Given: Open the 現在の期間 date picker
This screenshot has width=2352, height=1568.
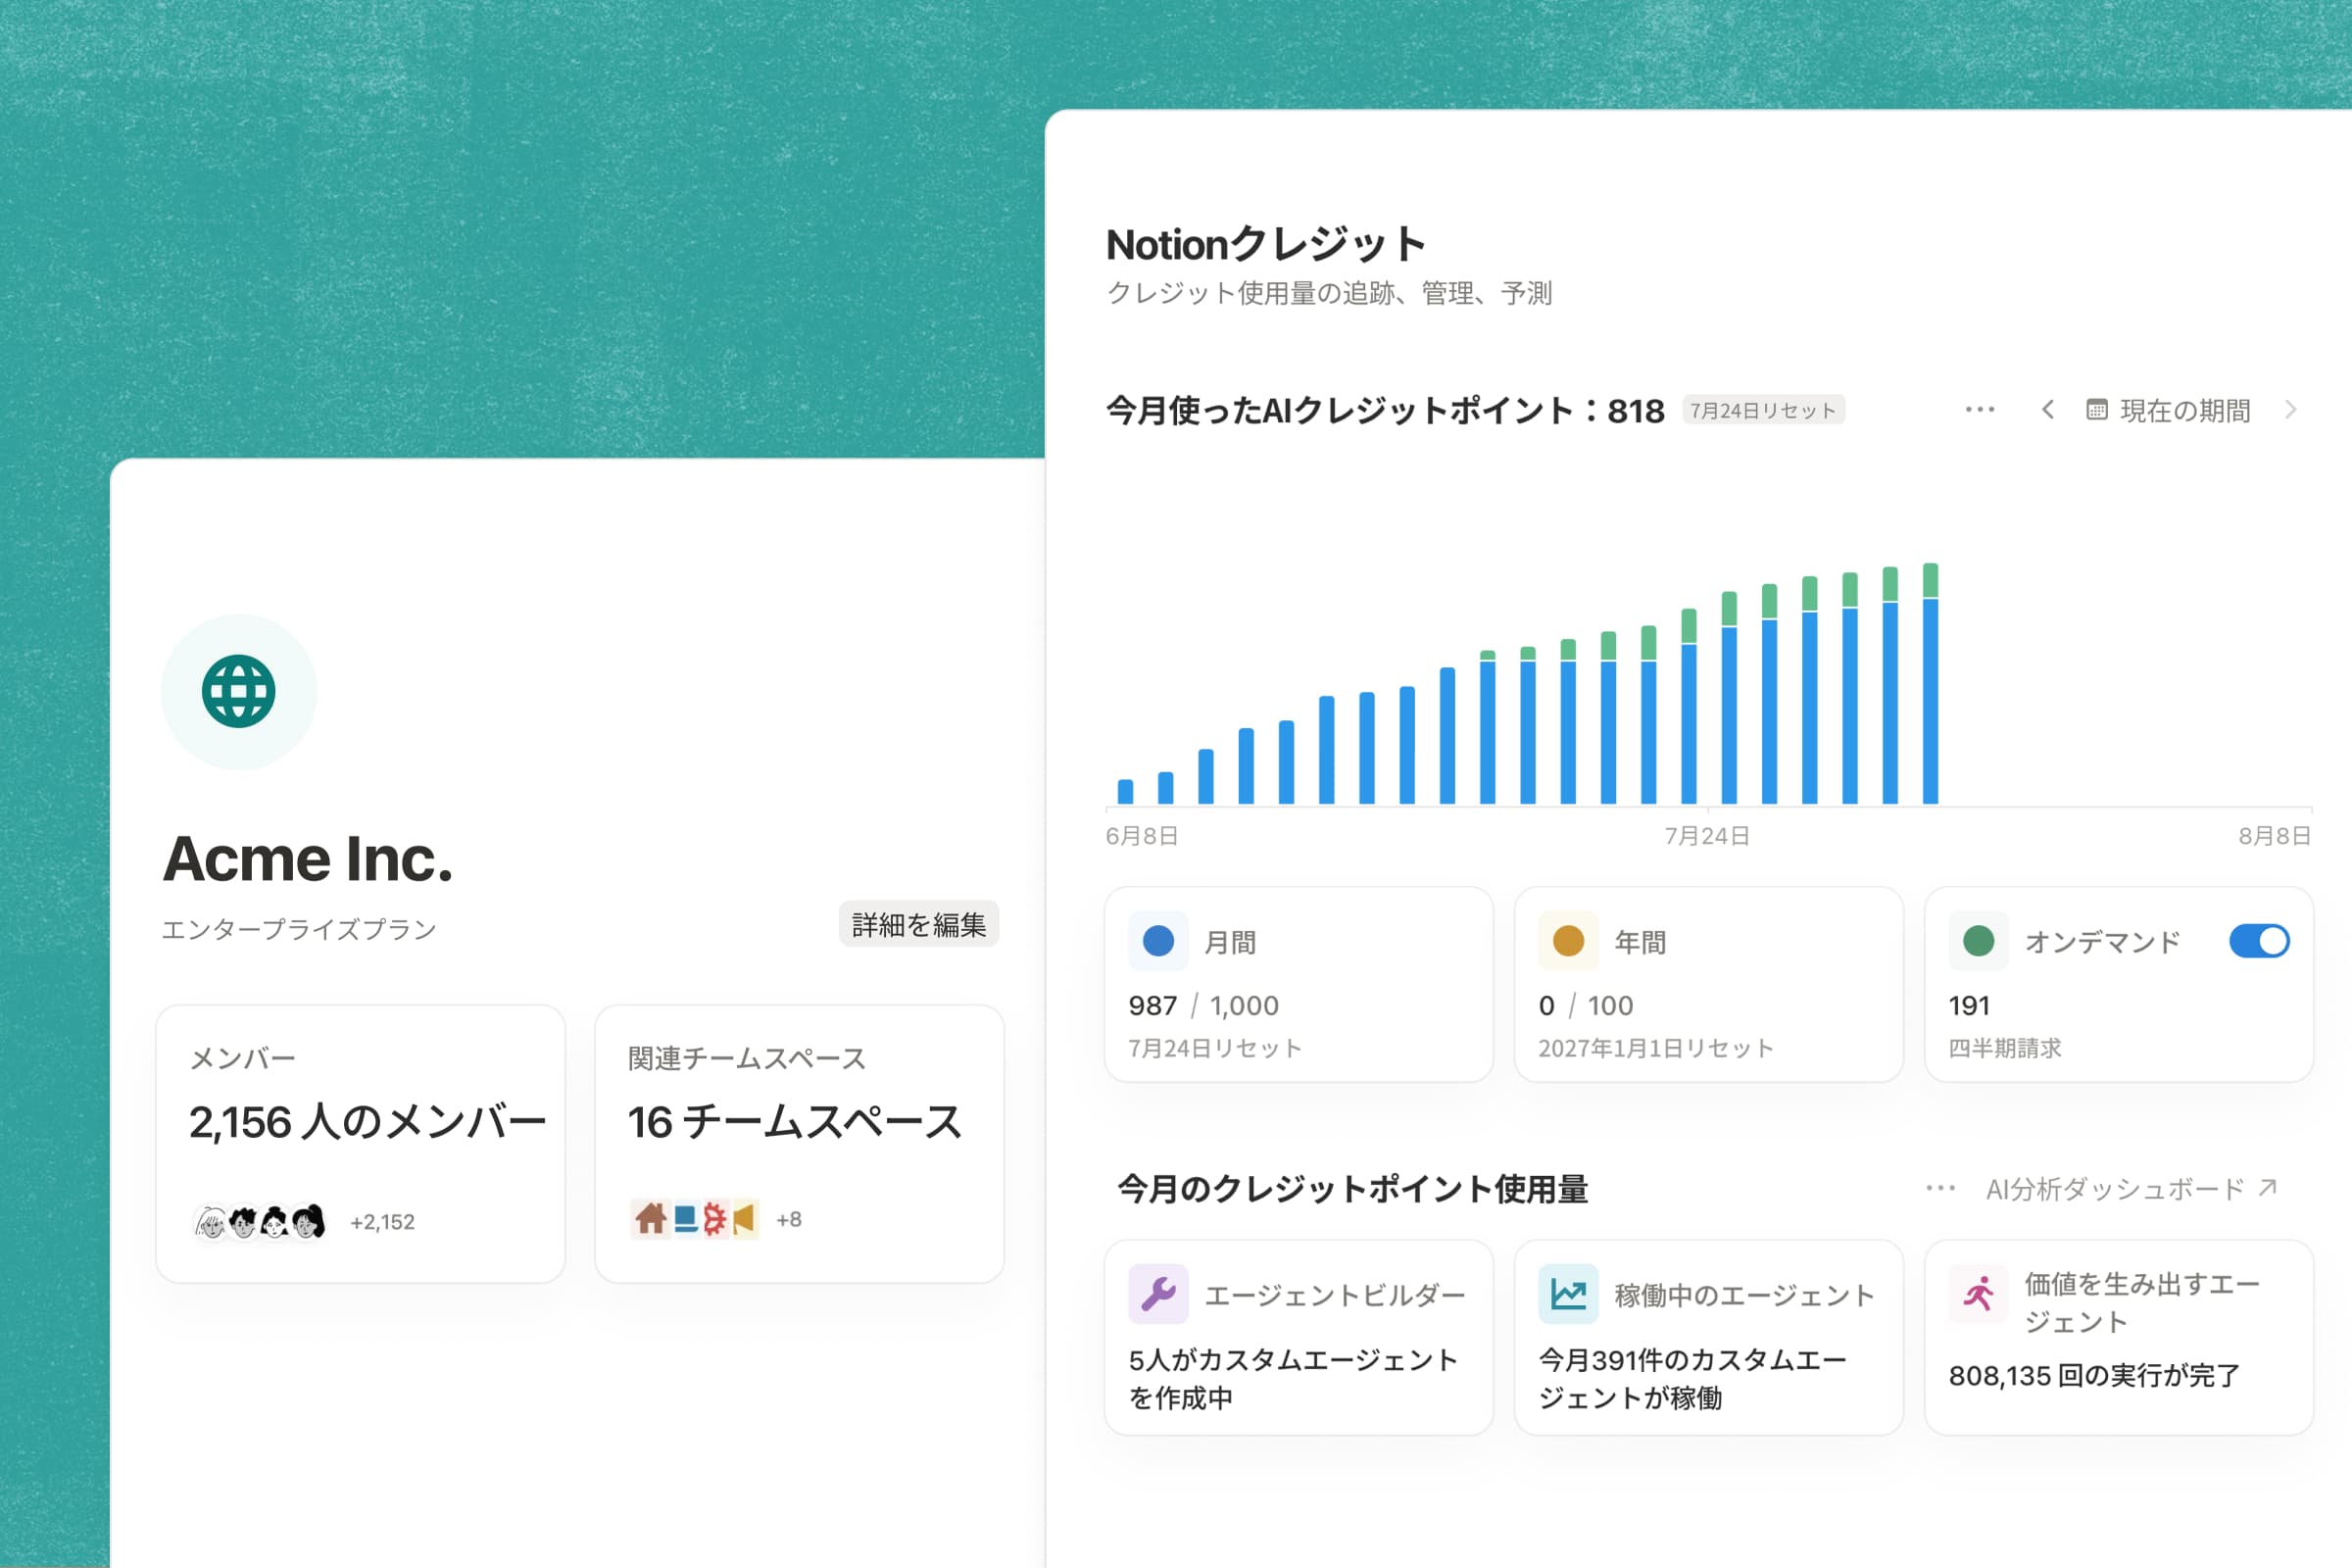Looking at the screenshot, I should pyautogui.click(x=2168, y=410).
